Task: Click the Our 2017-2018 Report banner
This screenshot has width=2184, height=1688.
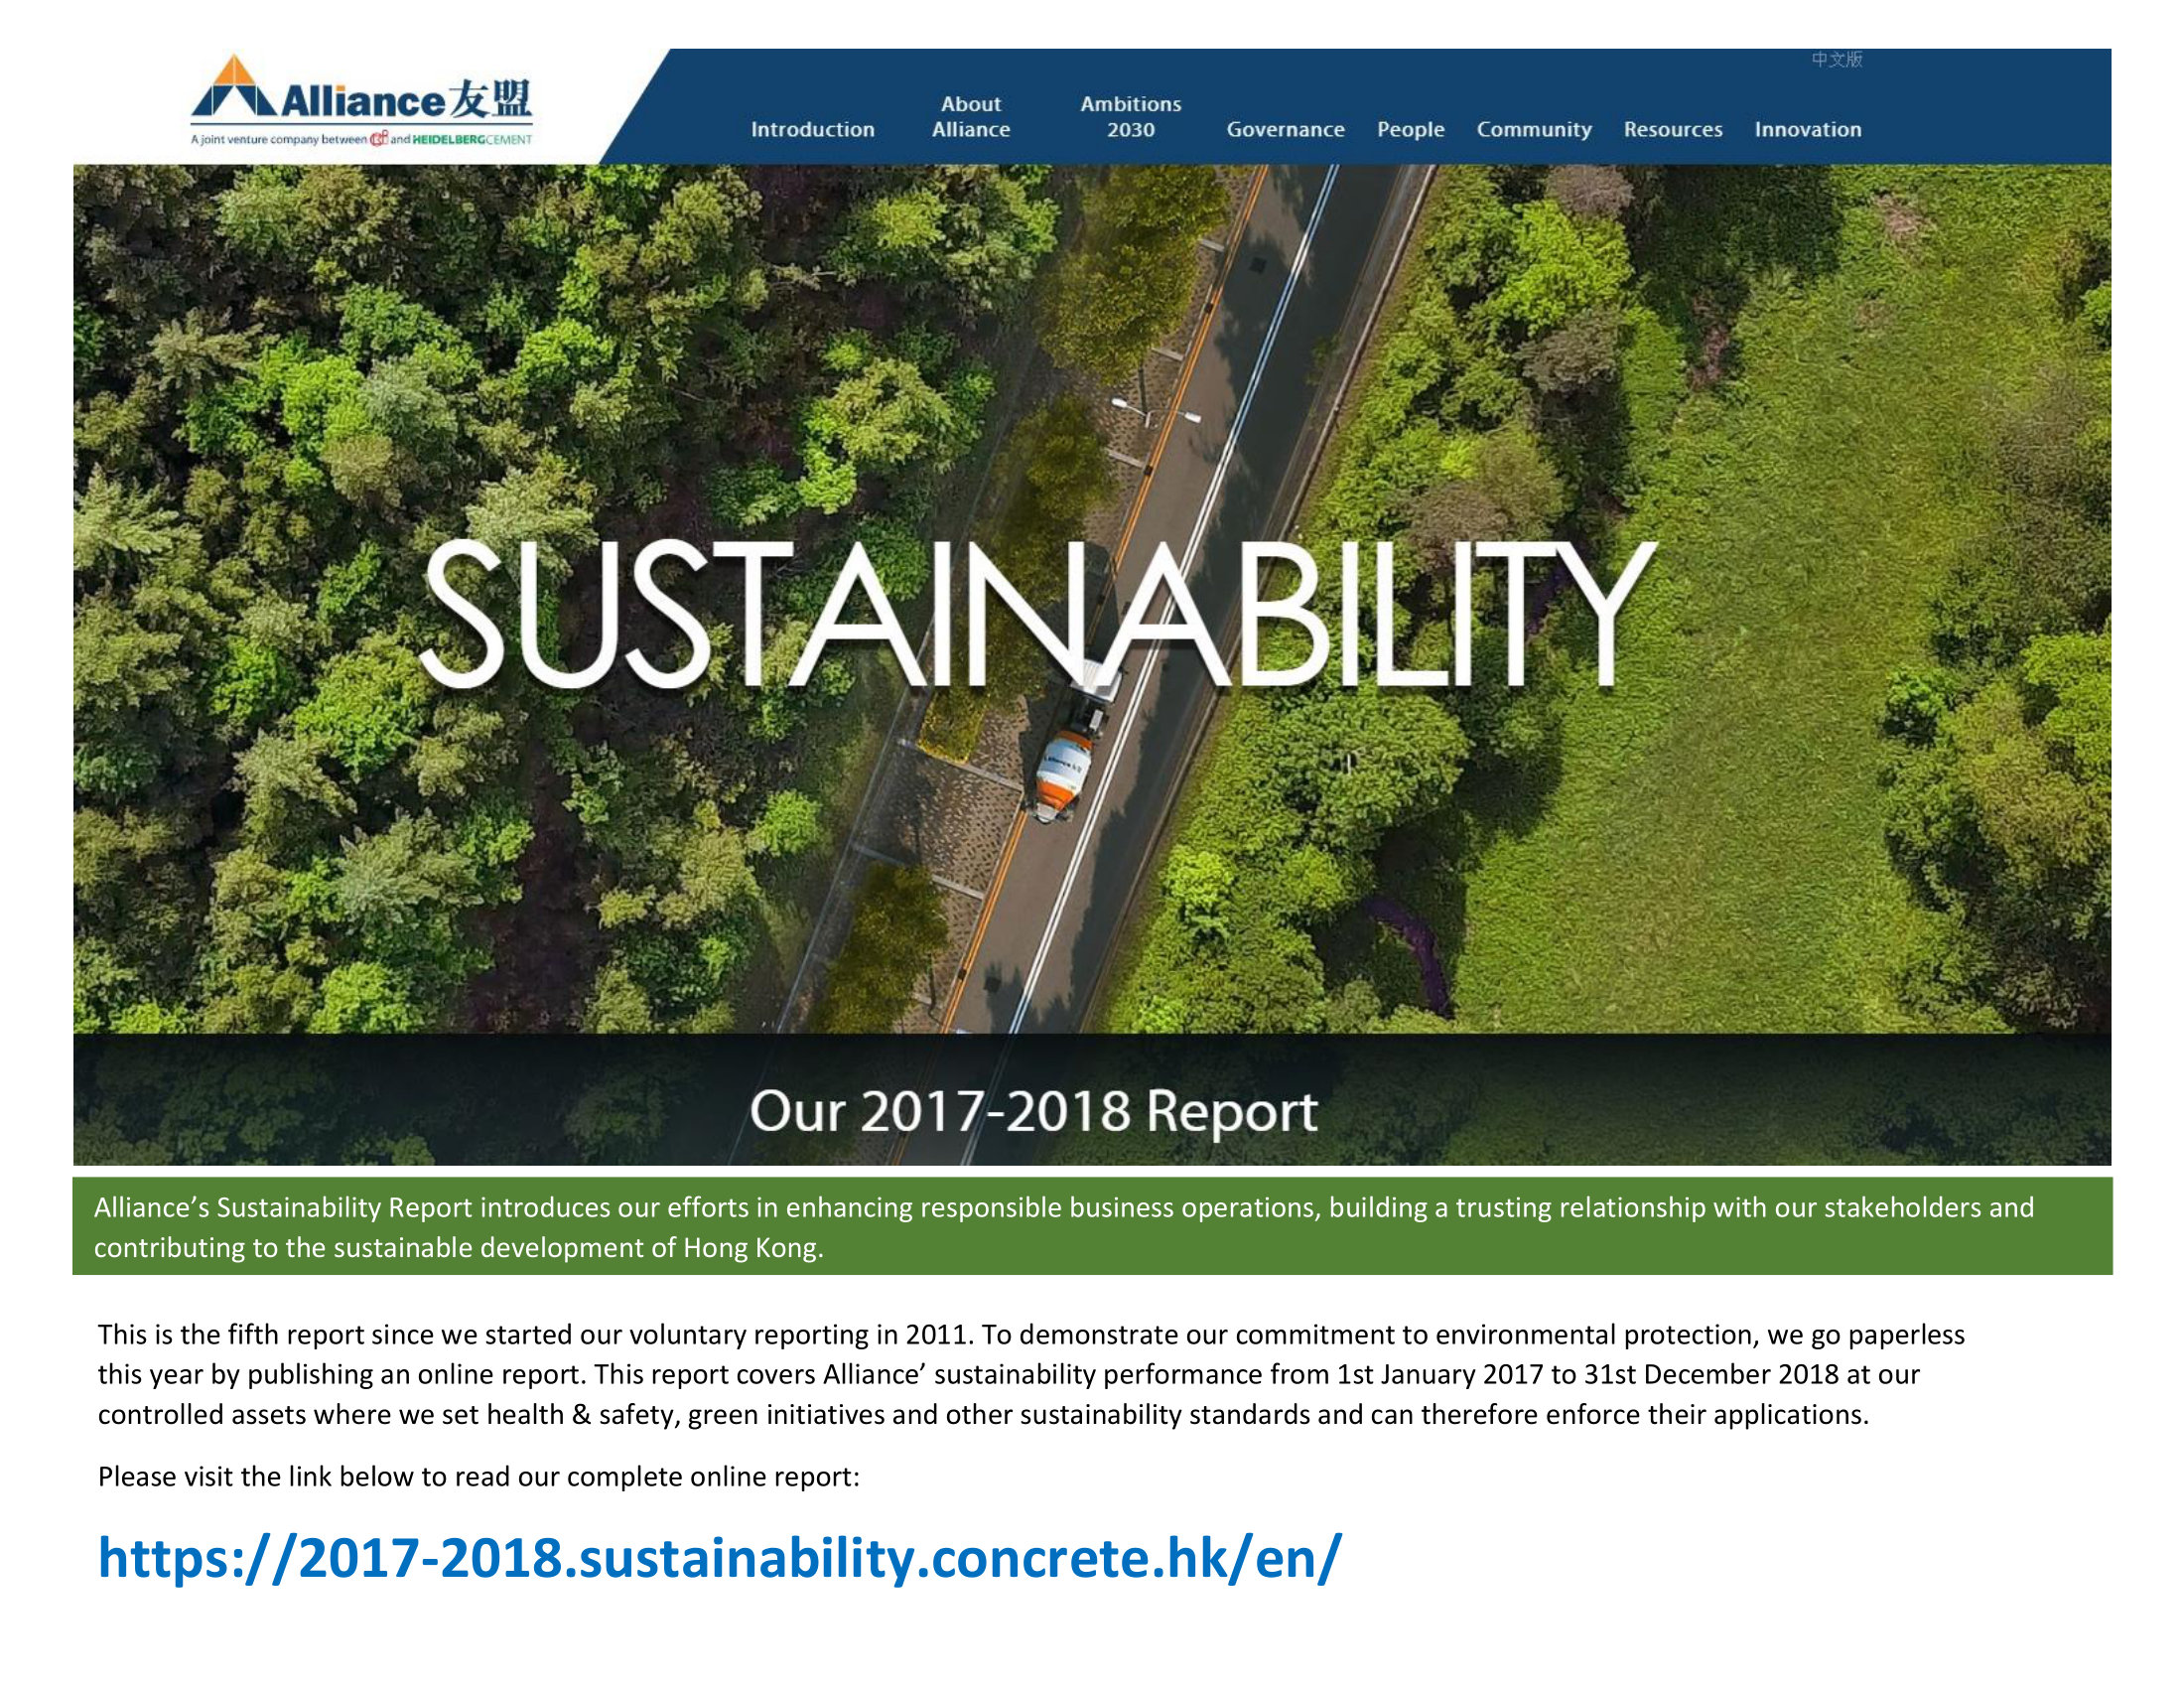Action: (x=1033, y=1111)
